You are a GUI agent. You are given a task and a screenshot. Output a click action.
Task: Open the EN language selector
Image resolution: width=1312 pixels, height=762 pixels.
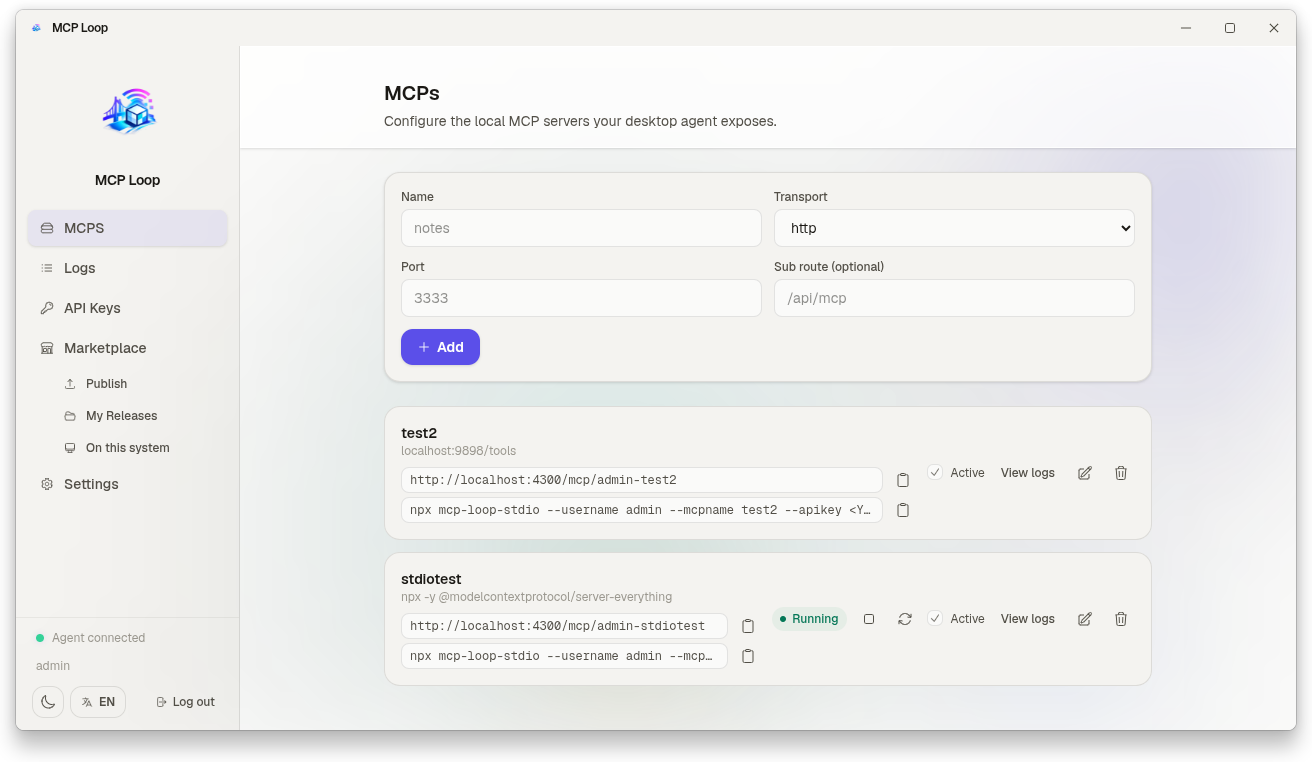98,702
